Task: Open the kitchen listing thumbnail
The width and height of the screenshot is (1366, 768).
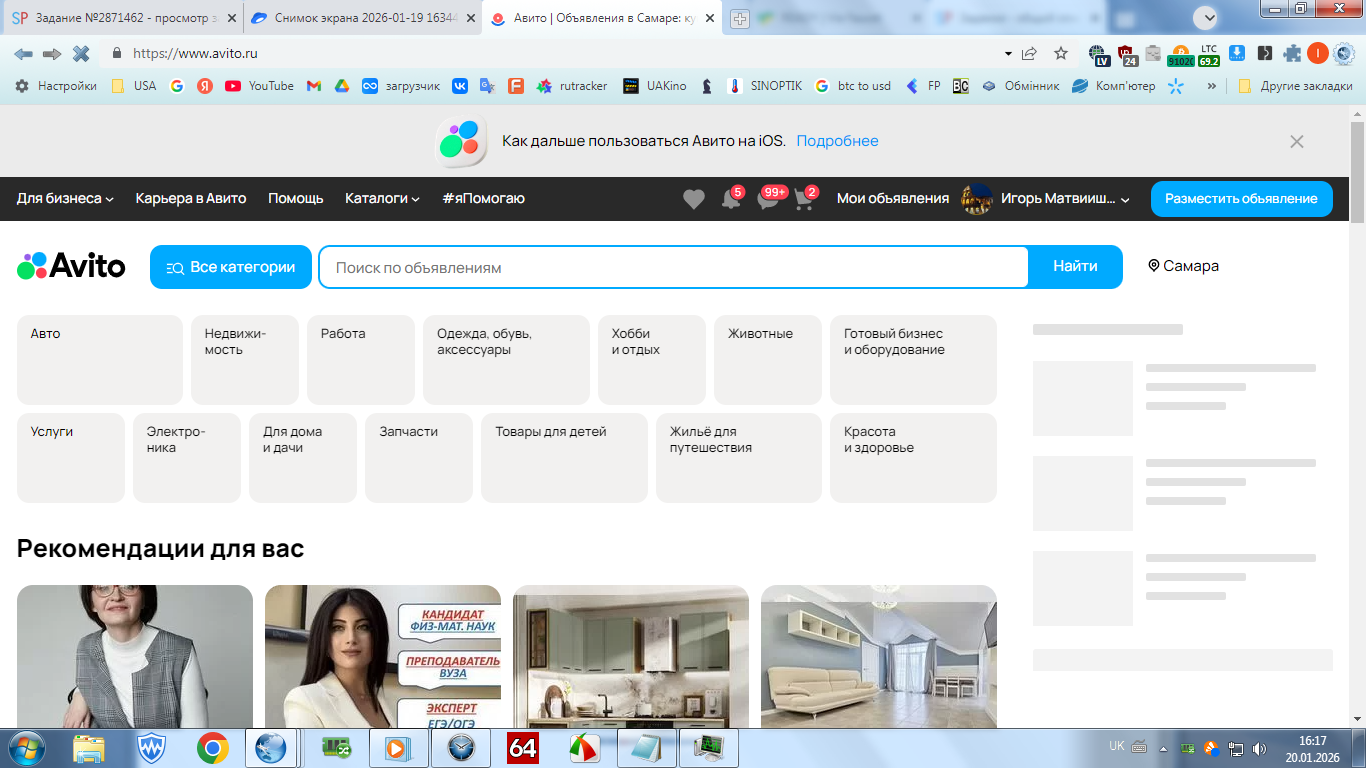Action: point(631,657)
